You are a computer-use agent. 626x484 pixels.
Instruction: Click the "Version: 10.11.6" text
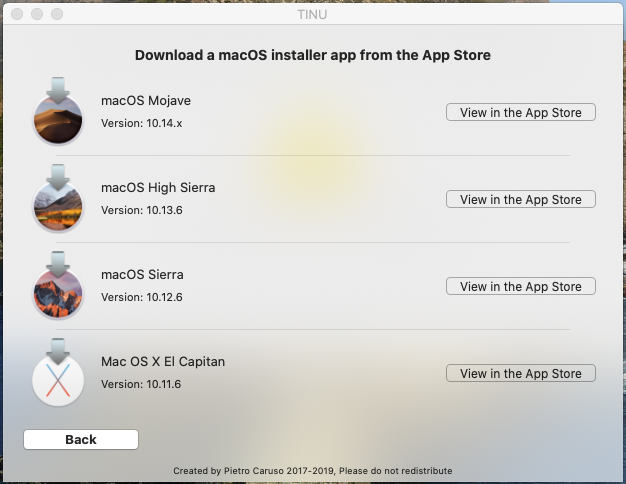pos(141,385)
